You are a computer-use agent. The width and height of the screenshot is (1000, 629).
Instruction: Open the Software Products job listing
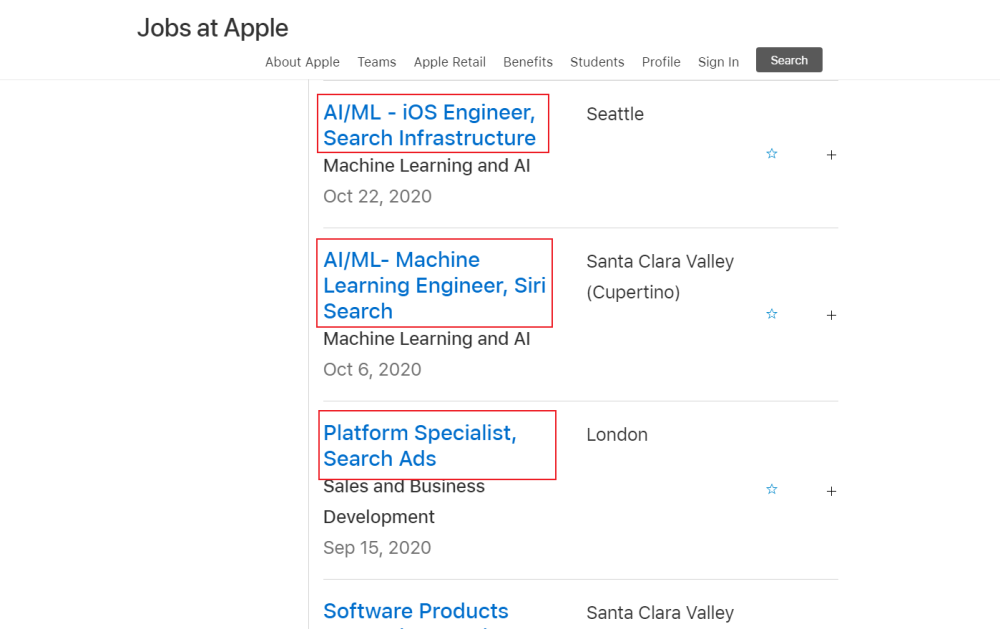416,611
